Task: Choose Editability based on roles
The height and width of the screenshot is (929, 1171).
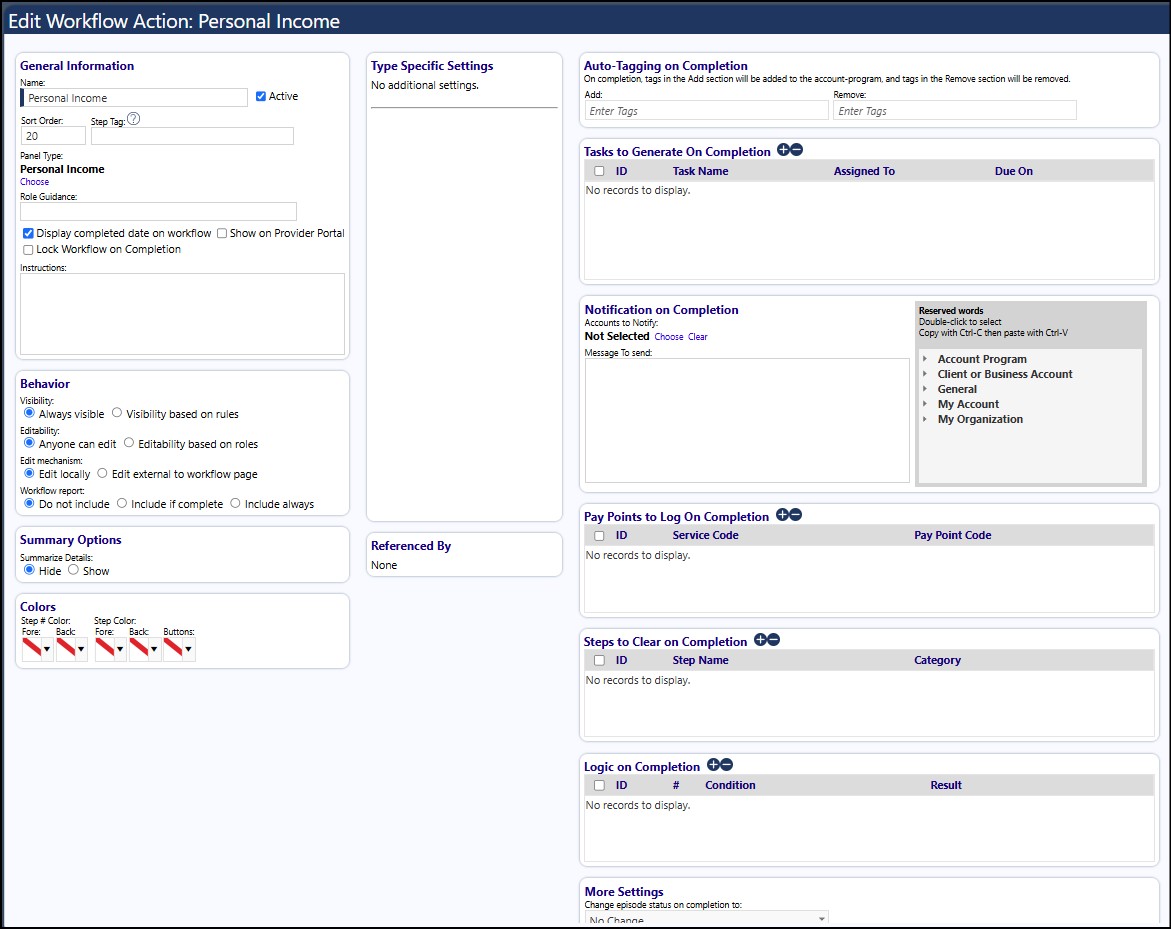Action: point(128,443)
